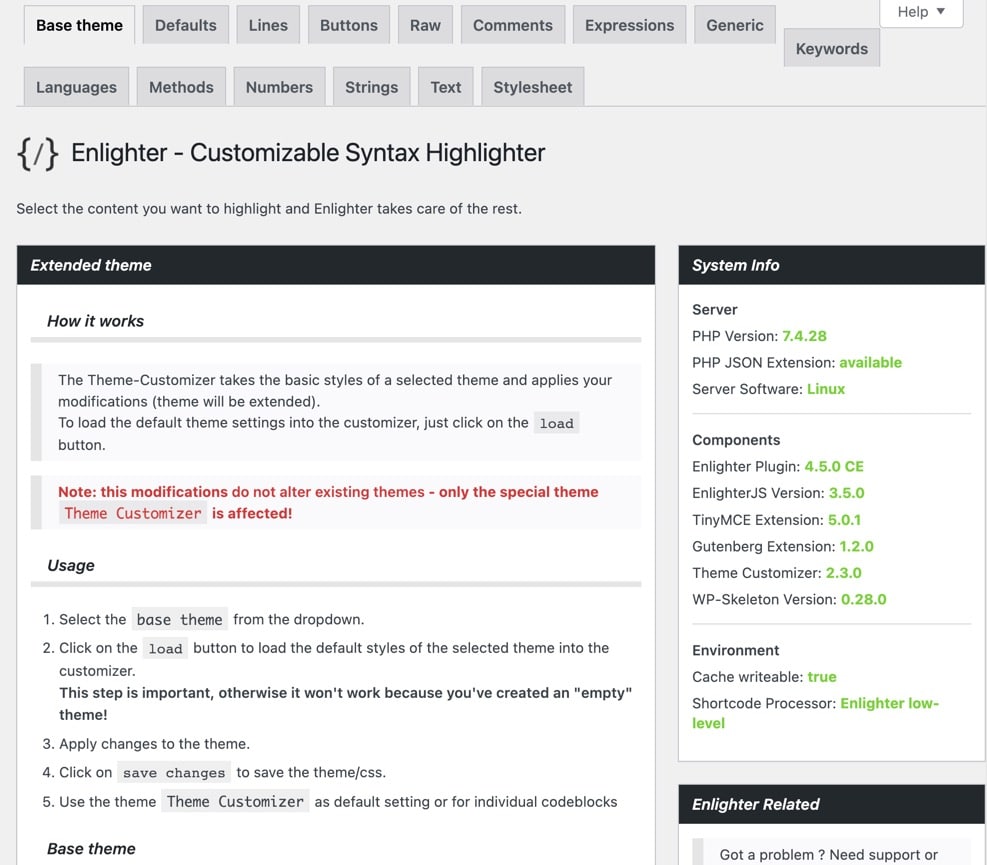Switch to the Languages tab
987x865 pixels.
coord(76,87)
